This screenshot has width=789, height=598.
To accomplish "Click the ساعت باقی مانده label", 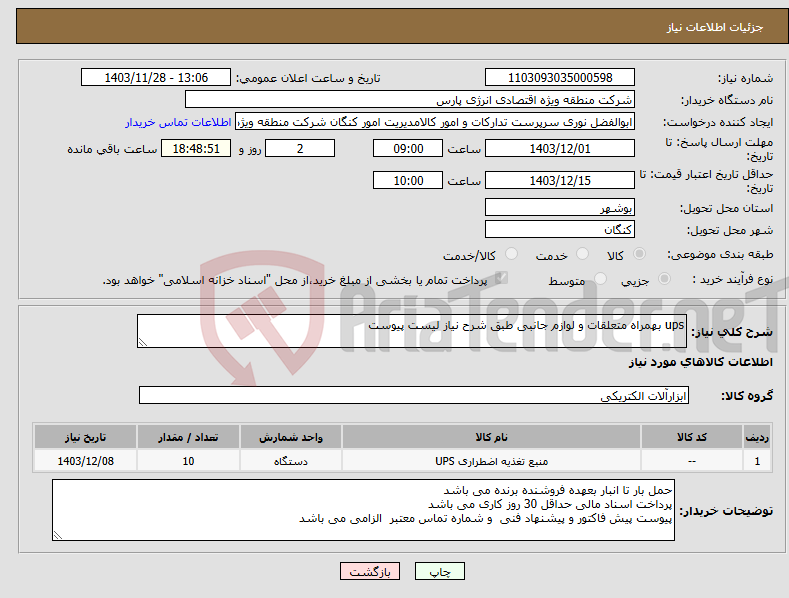I will click(112, 150).
